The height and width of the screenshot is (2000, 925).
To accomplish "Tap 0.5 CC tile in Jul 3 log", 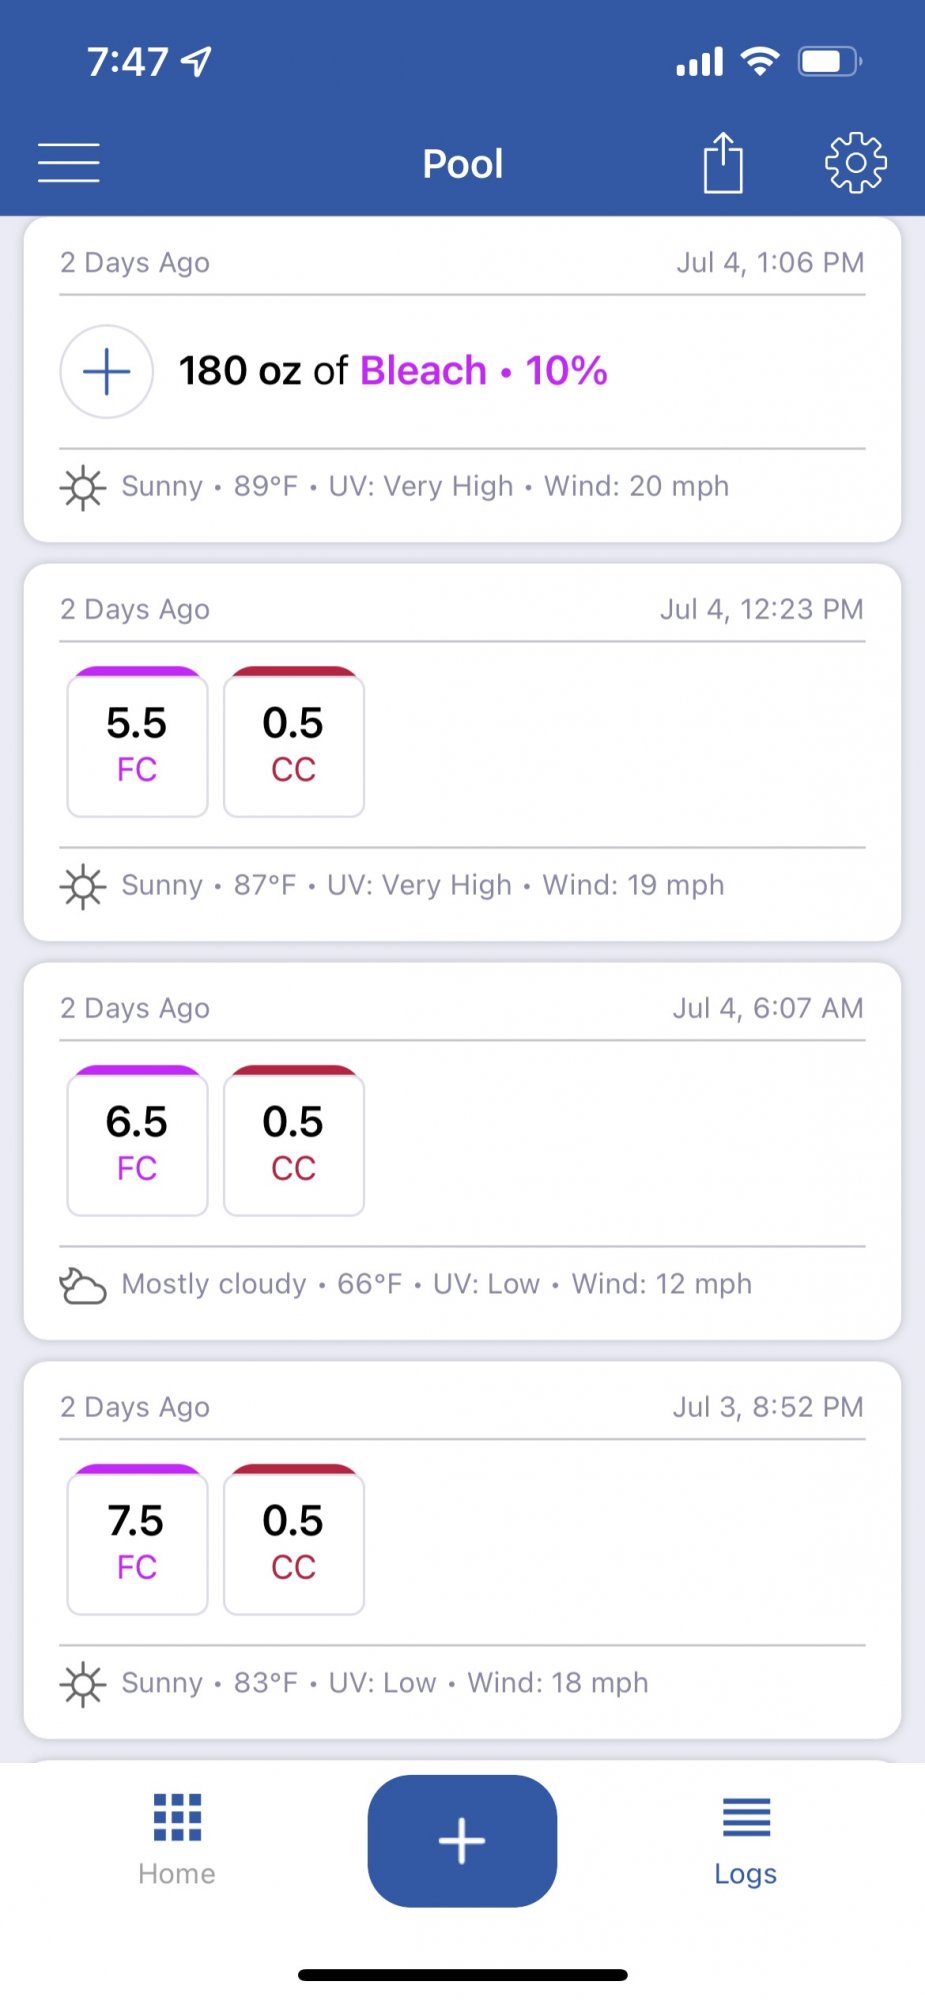I will (x=294, y=1540).
